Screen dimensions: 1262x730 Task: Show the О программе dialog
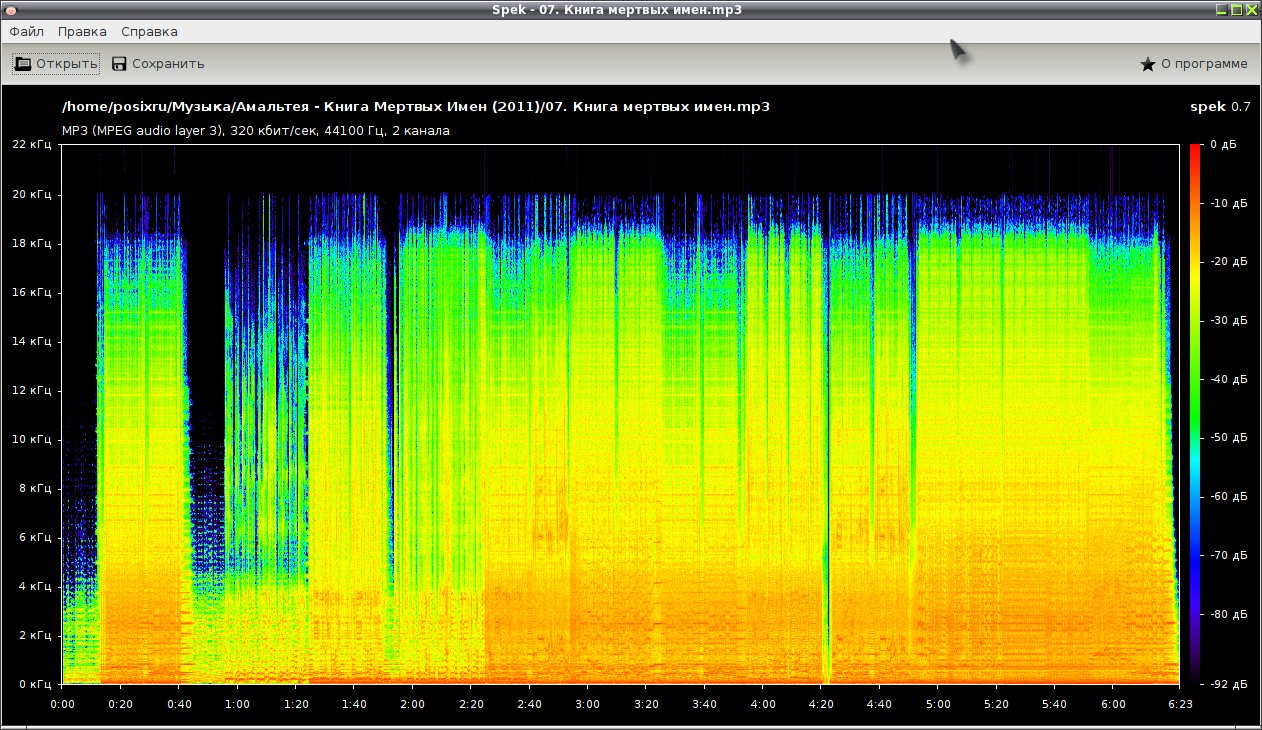(x=1194, y=64)
